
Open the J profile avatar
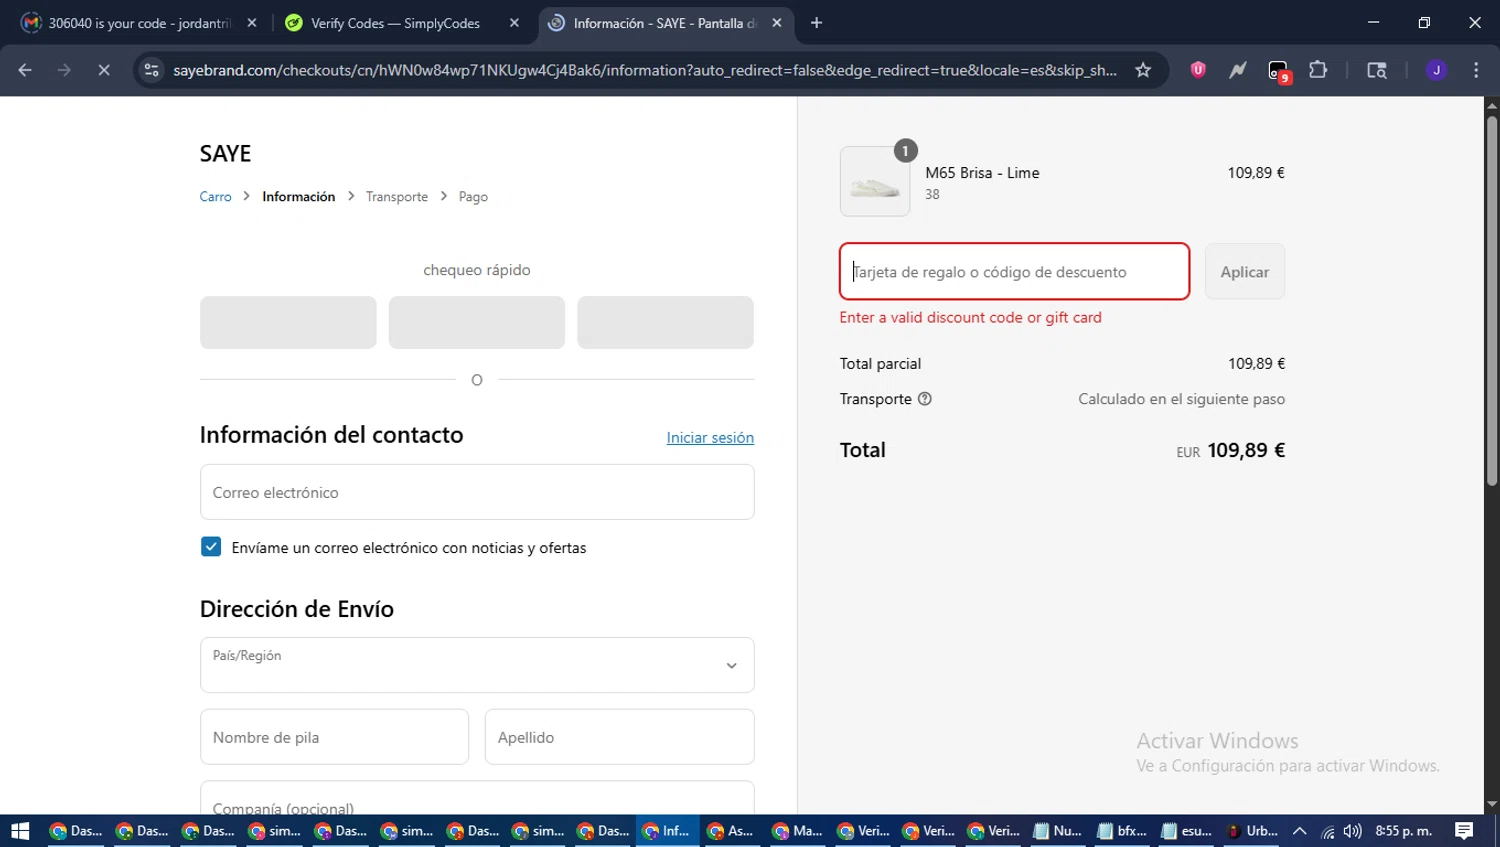tap(1436, 70)
